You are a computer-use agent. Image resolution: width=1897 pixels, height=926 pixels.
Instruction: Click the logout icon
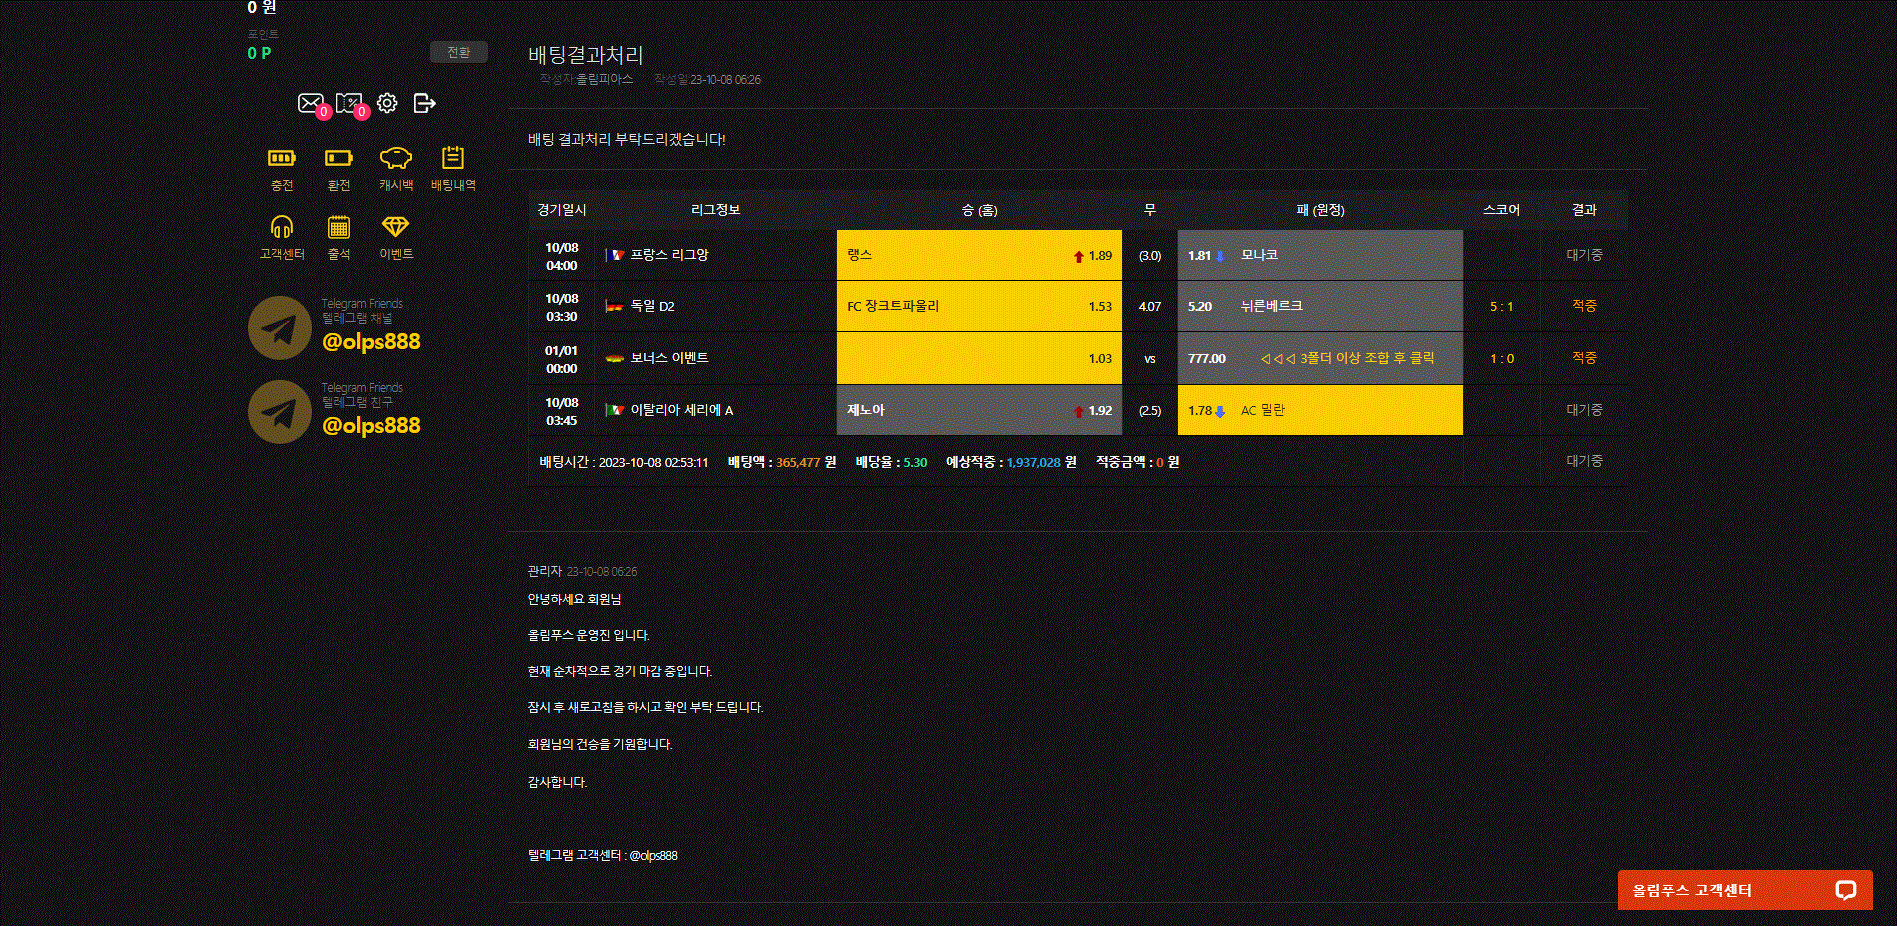pos(424,103)
